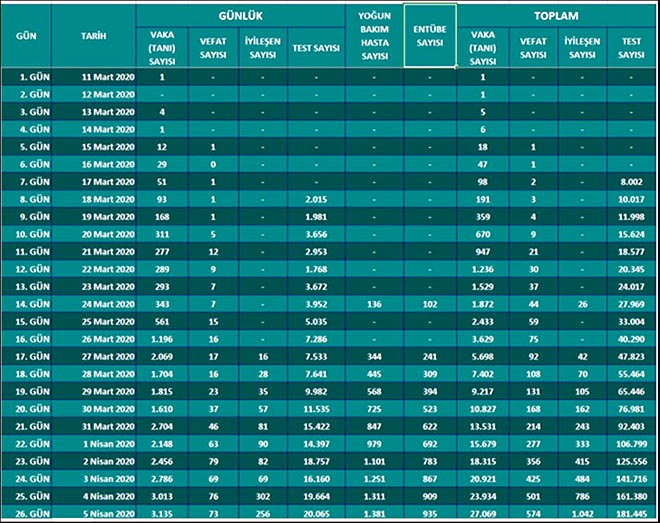Image resolution: width=660 pixels, height=523 pixels.
Task: Click TEST SAYISI header under GÜNLÜK
Action: [315, 48]
